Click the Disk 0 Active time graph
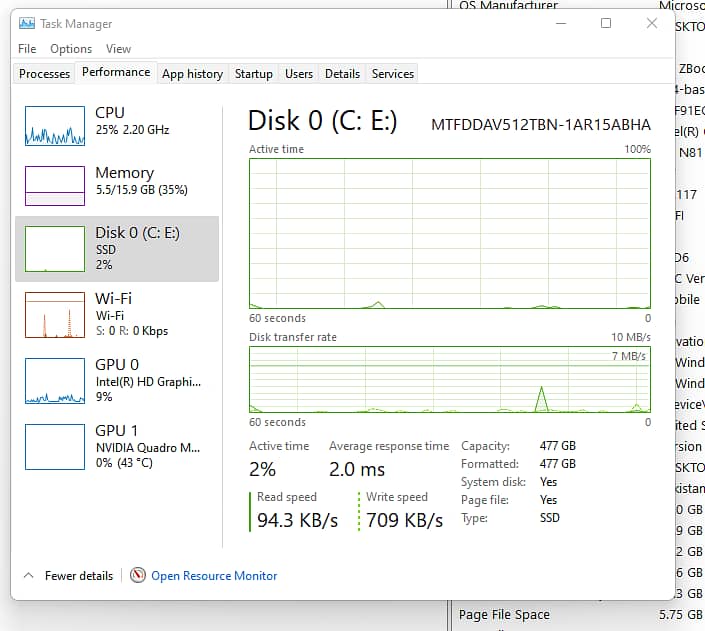The width and height of the screenshot is (705, 631). [x=450, y=232]
